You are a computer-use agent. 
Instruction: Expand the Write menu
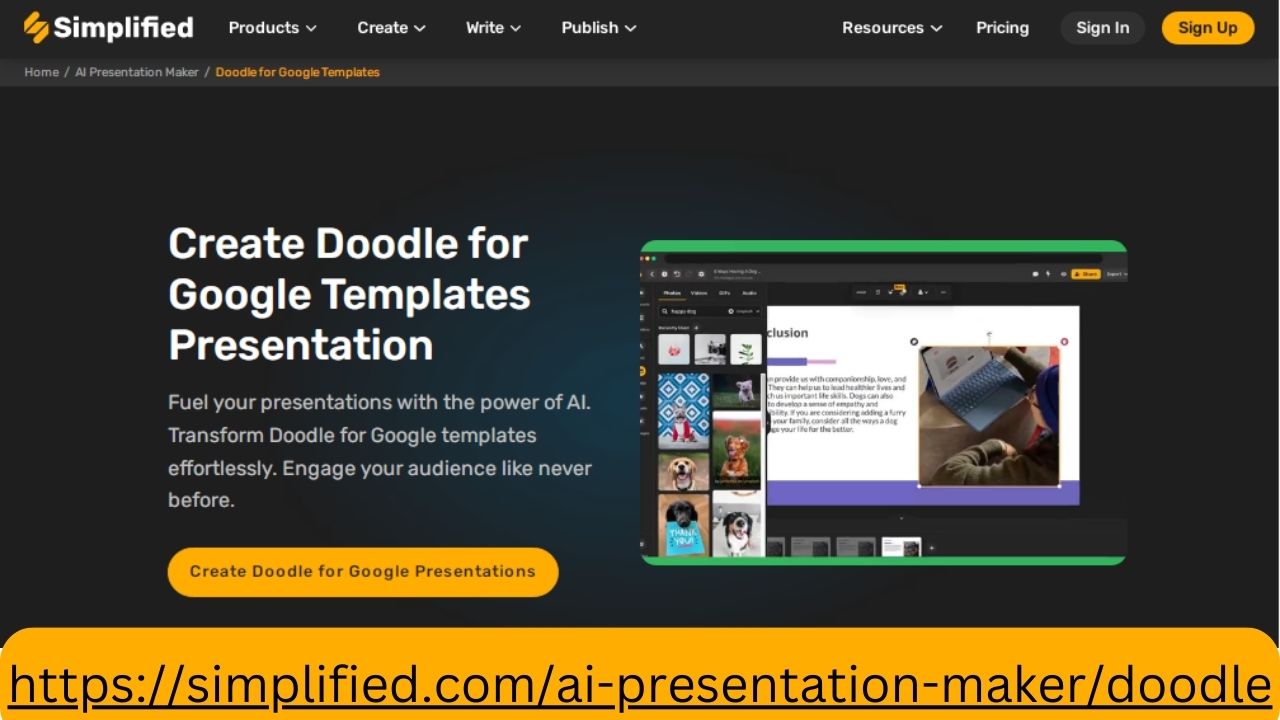click(493, 28)
